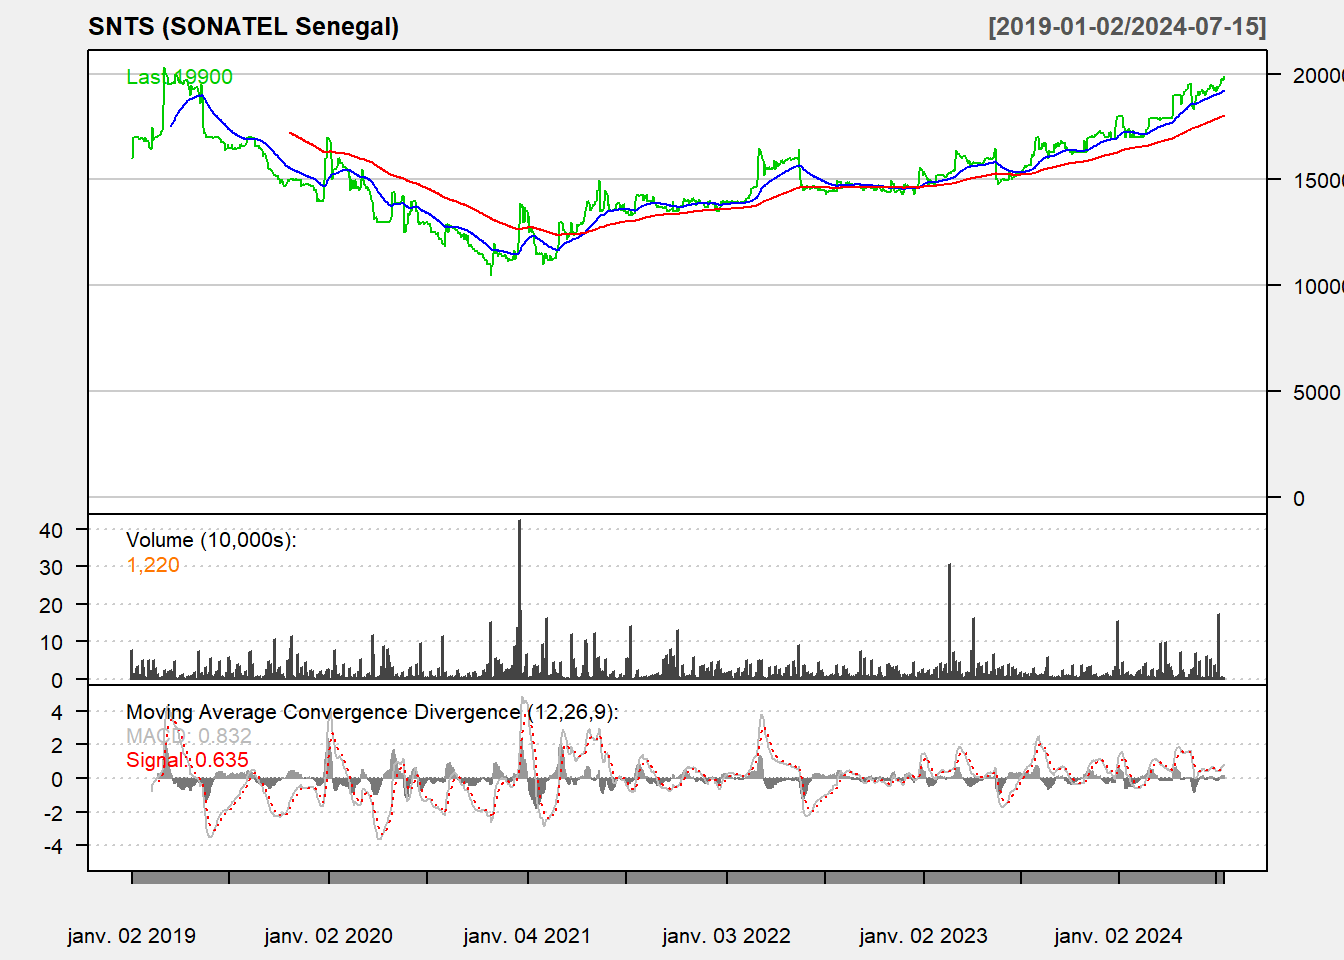The height and width of the screenshot is (960, 1344).
Task: Click the SNTS (SONATEL Senegal) chart title
Action: [243, 27]
